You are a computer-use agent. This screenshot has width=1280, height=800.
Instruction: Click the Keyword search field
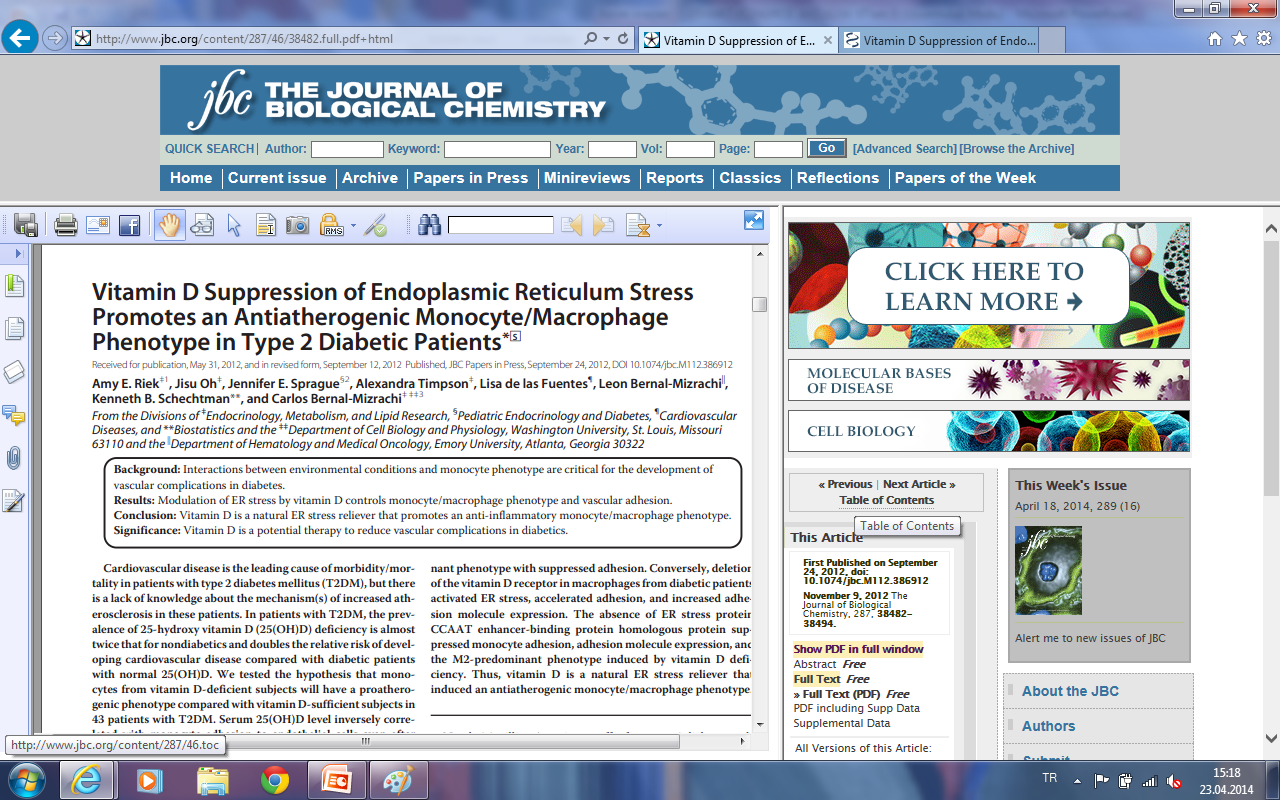(x=497, y=149)
